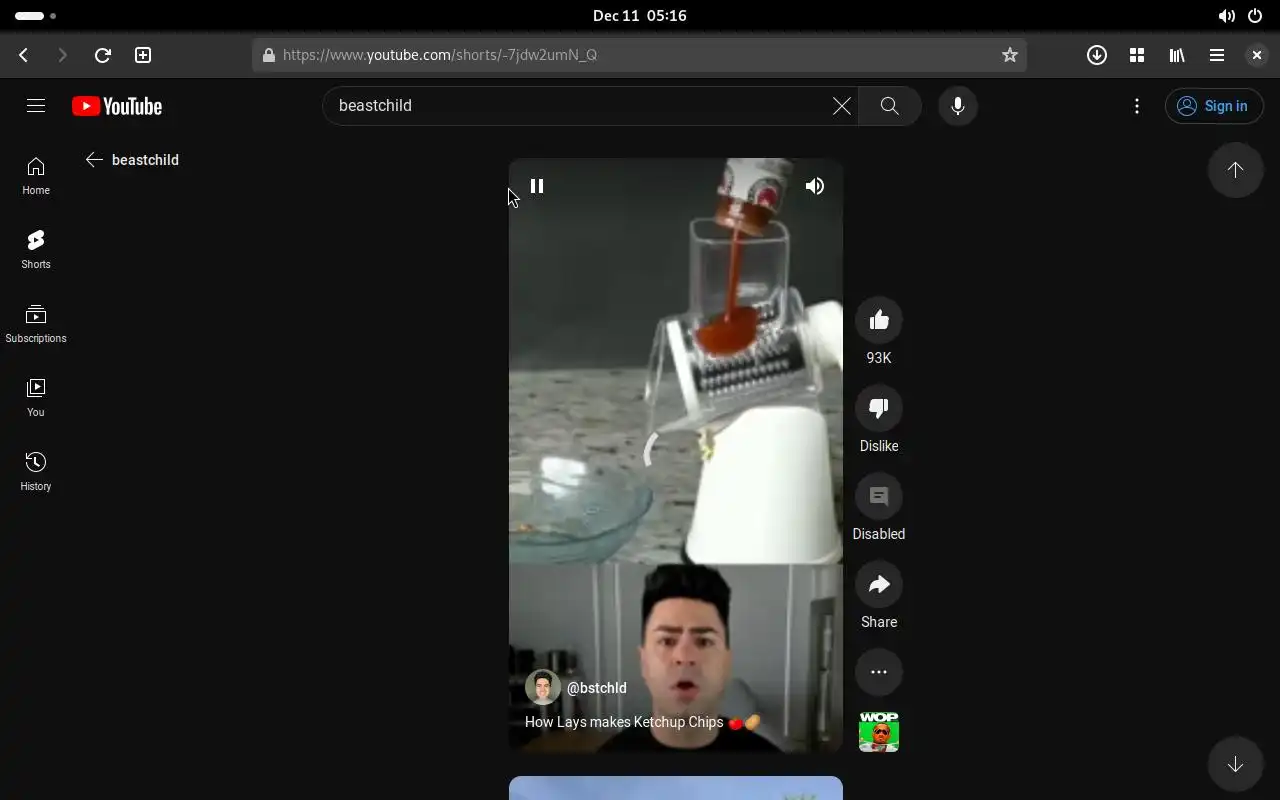1280x800 pixels.
Task: Go to previous Short with up arrow
Action: coord(1236,170)
